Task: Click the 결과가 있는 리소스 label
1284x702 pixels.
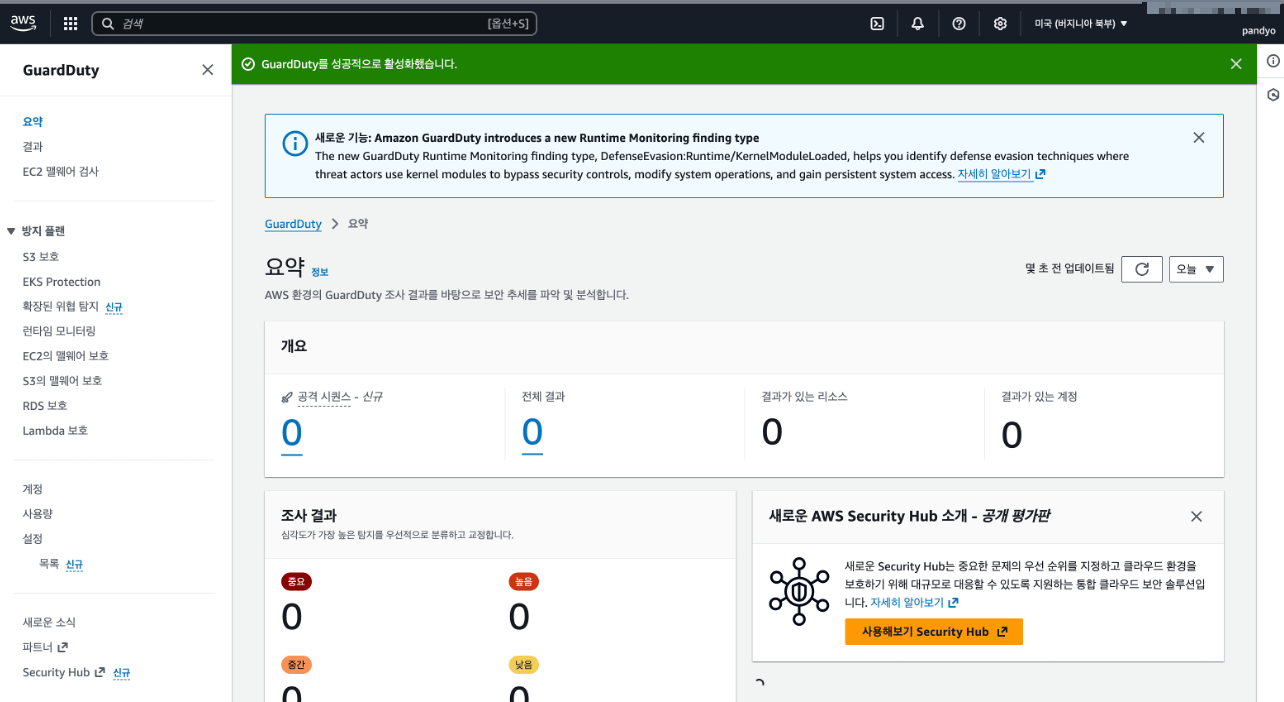Action: [804, 397]
